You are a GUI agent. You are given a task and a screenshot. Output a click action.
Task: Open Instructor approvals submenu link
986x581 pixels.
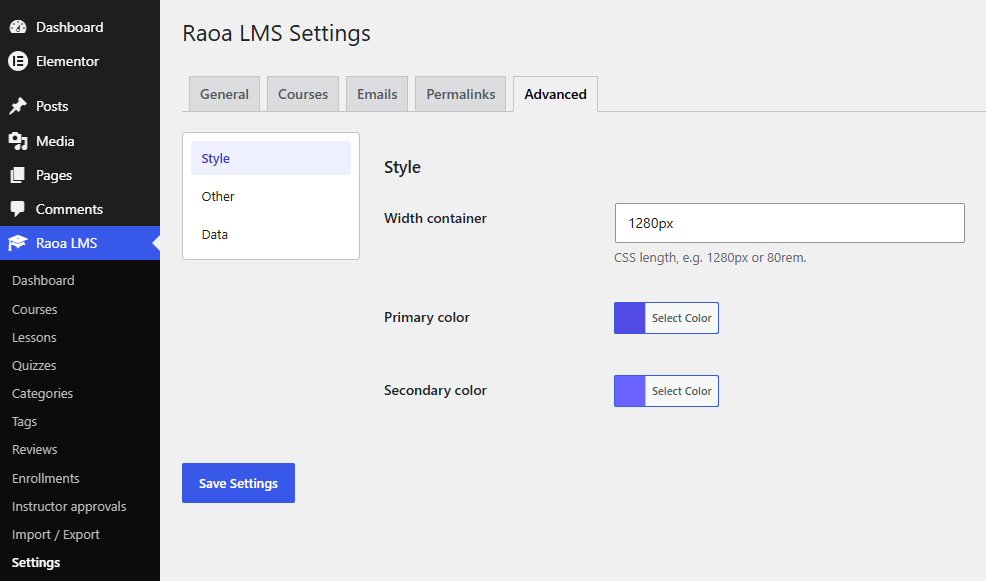point(69,506)
